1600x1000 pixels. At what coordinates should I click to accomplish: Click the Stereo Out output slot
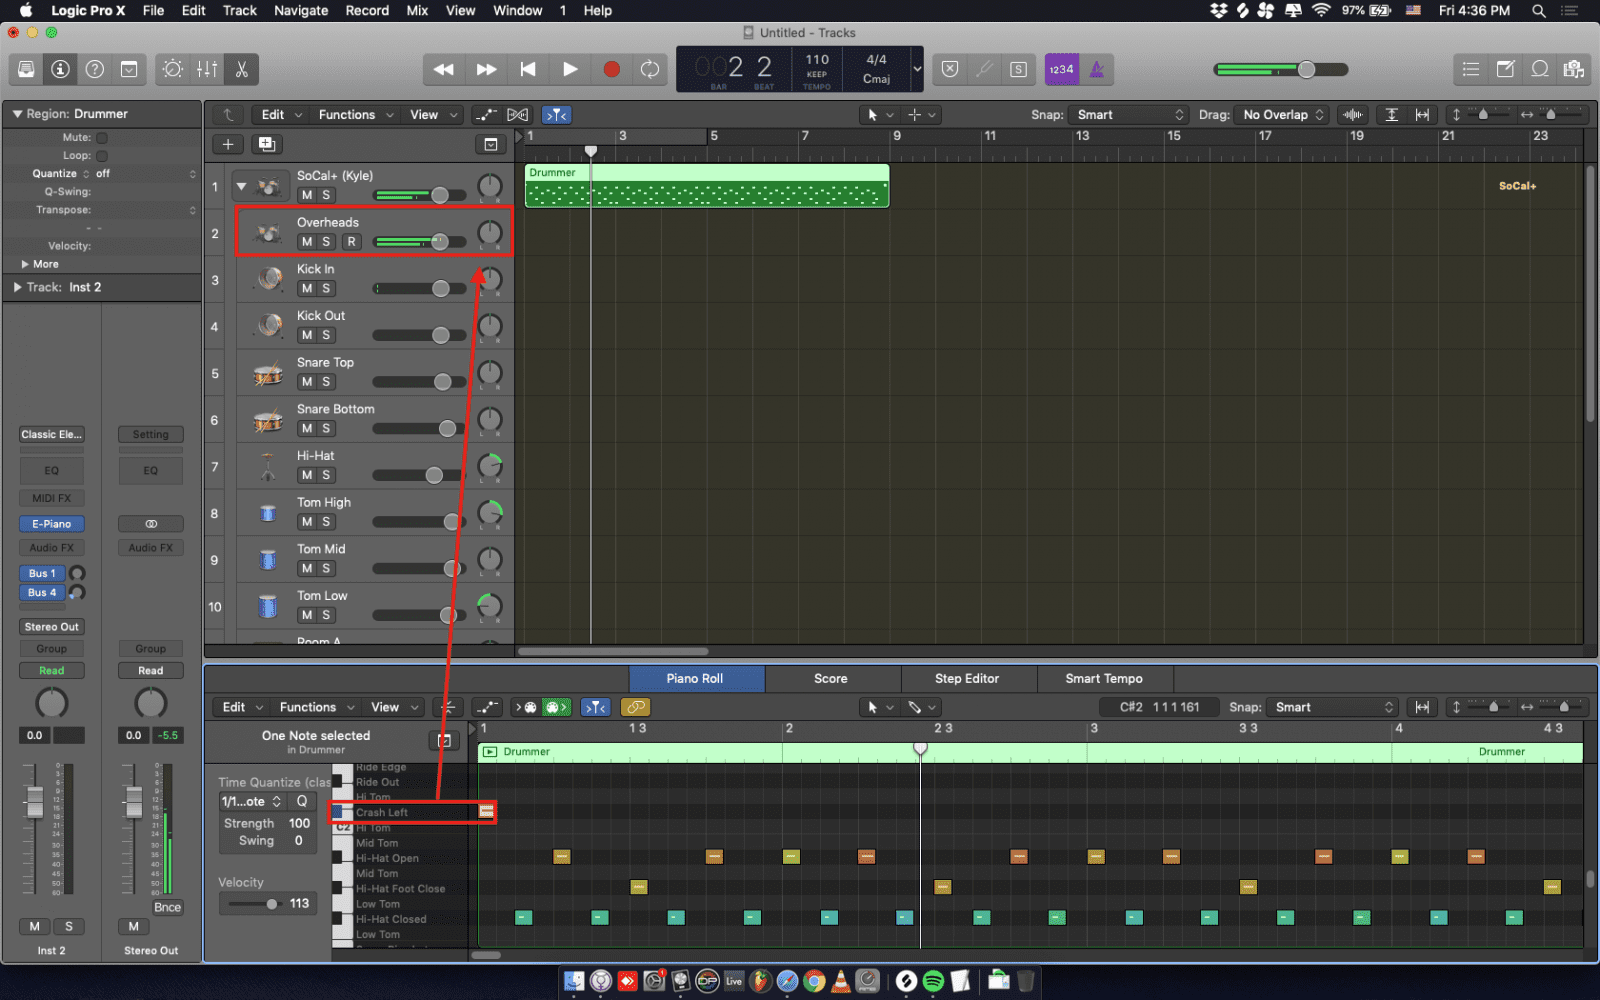pos(52,627)
